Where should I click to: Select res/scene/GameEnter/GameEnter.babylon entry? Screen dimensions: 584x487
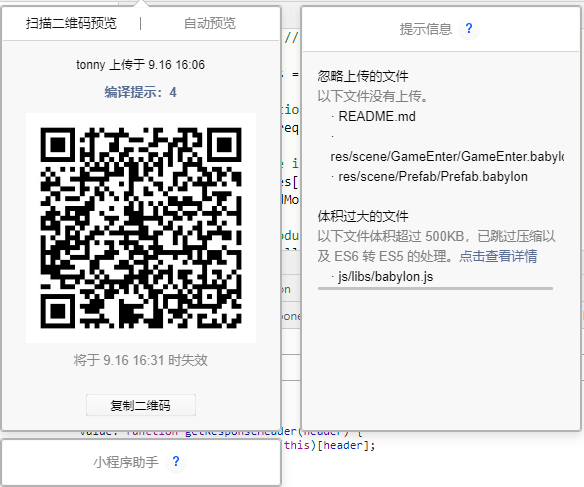click(x=447, y=156)
